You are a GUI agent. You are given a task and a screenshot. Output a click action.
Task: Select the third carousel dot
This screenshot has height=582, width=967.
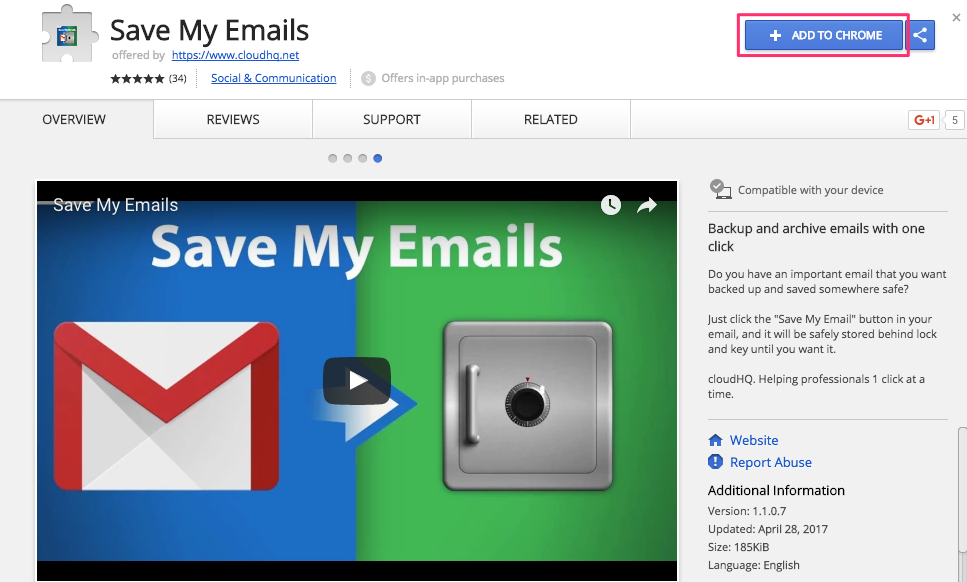[363, 158]
